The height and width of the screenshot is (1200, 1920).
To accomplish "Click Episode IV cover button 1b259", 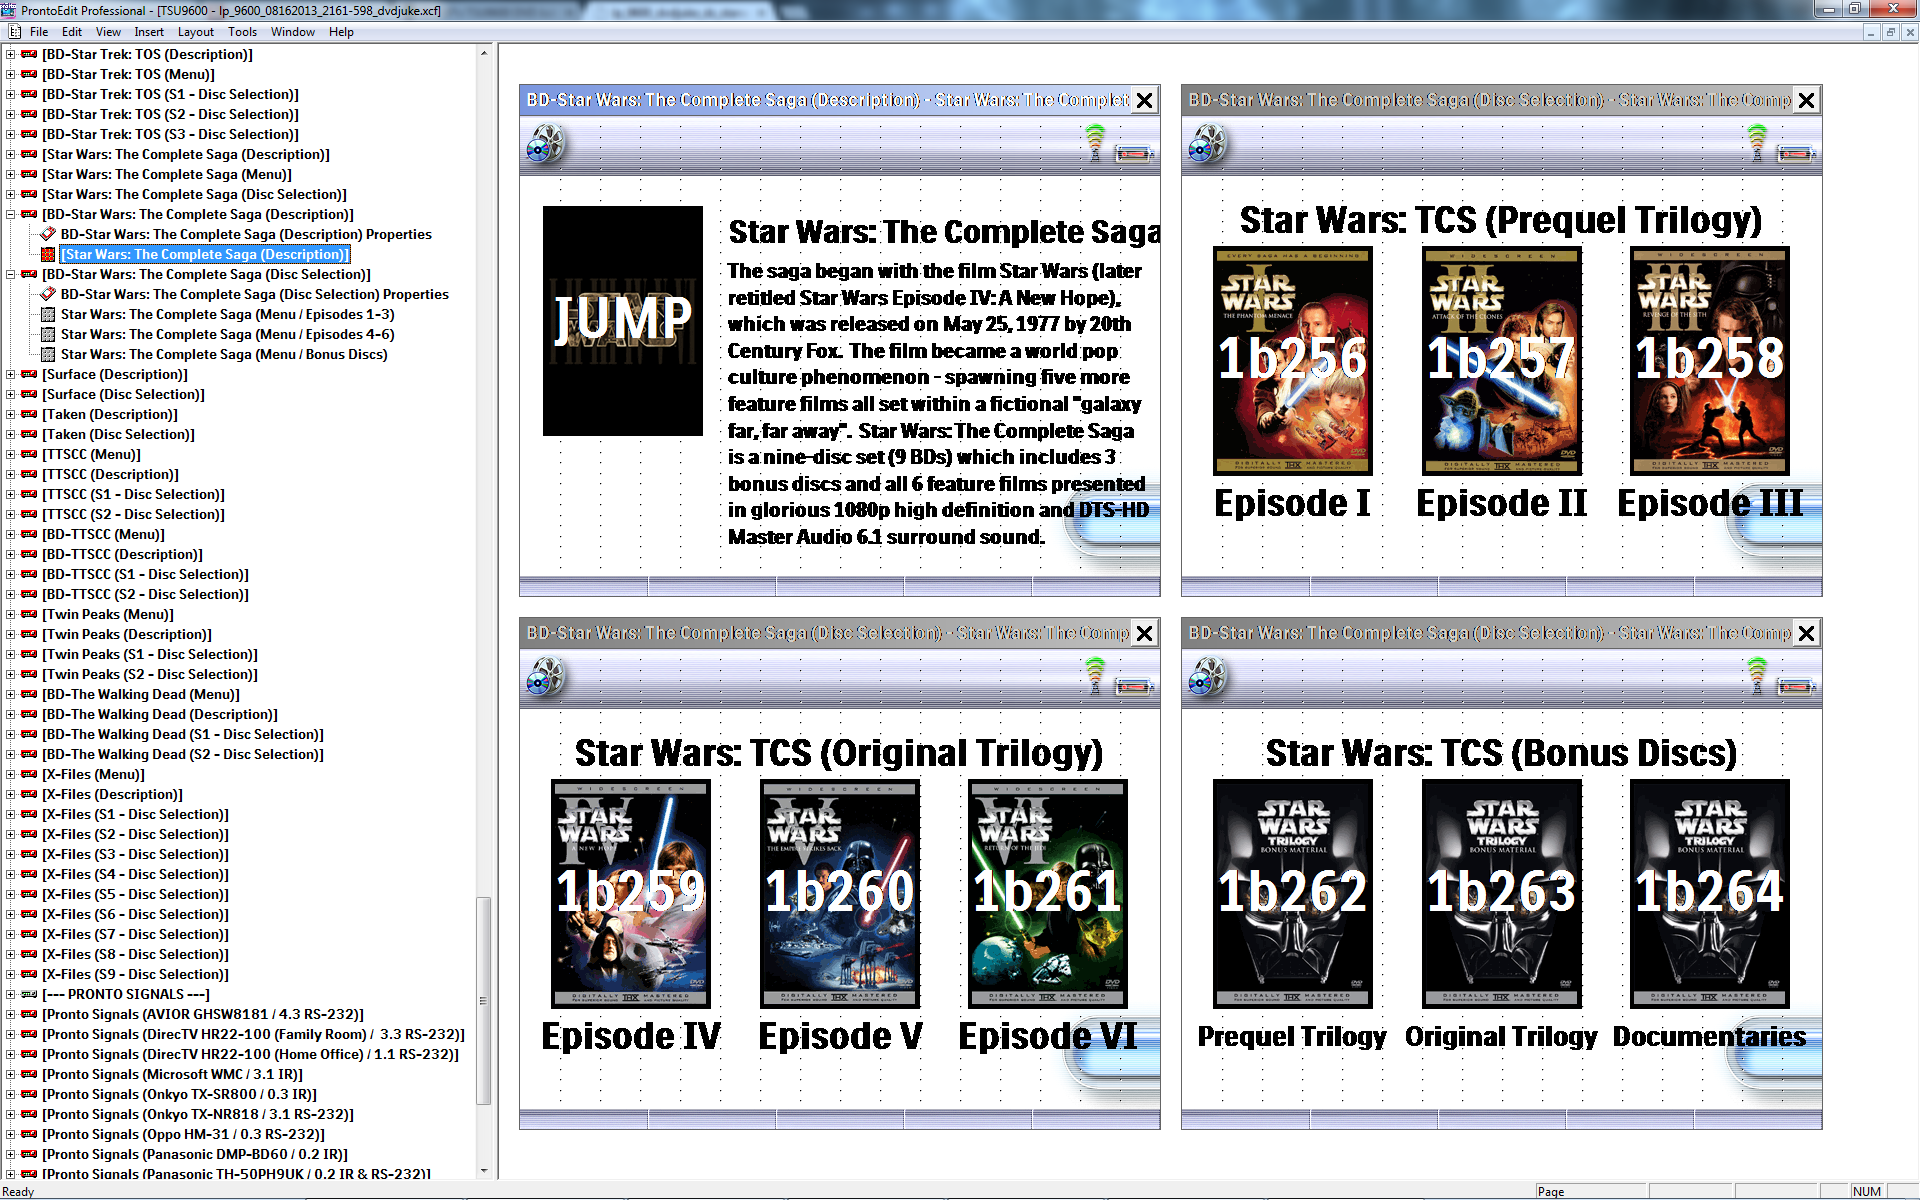I will click(631, 893).
